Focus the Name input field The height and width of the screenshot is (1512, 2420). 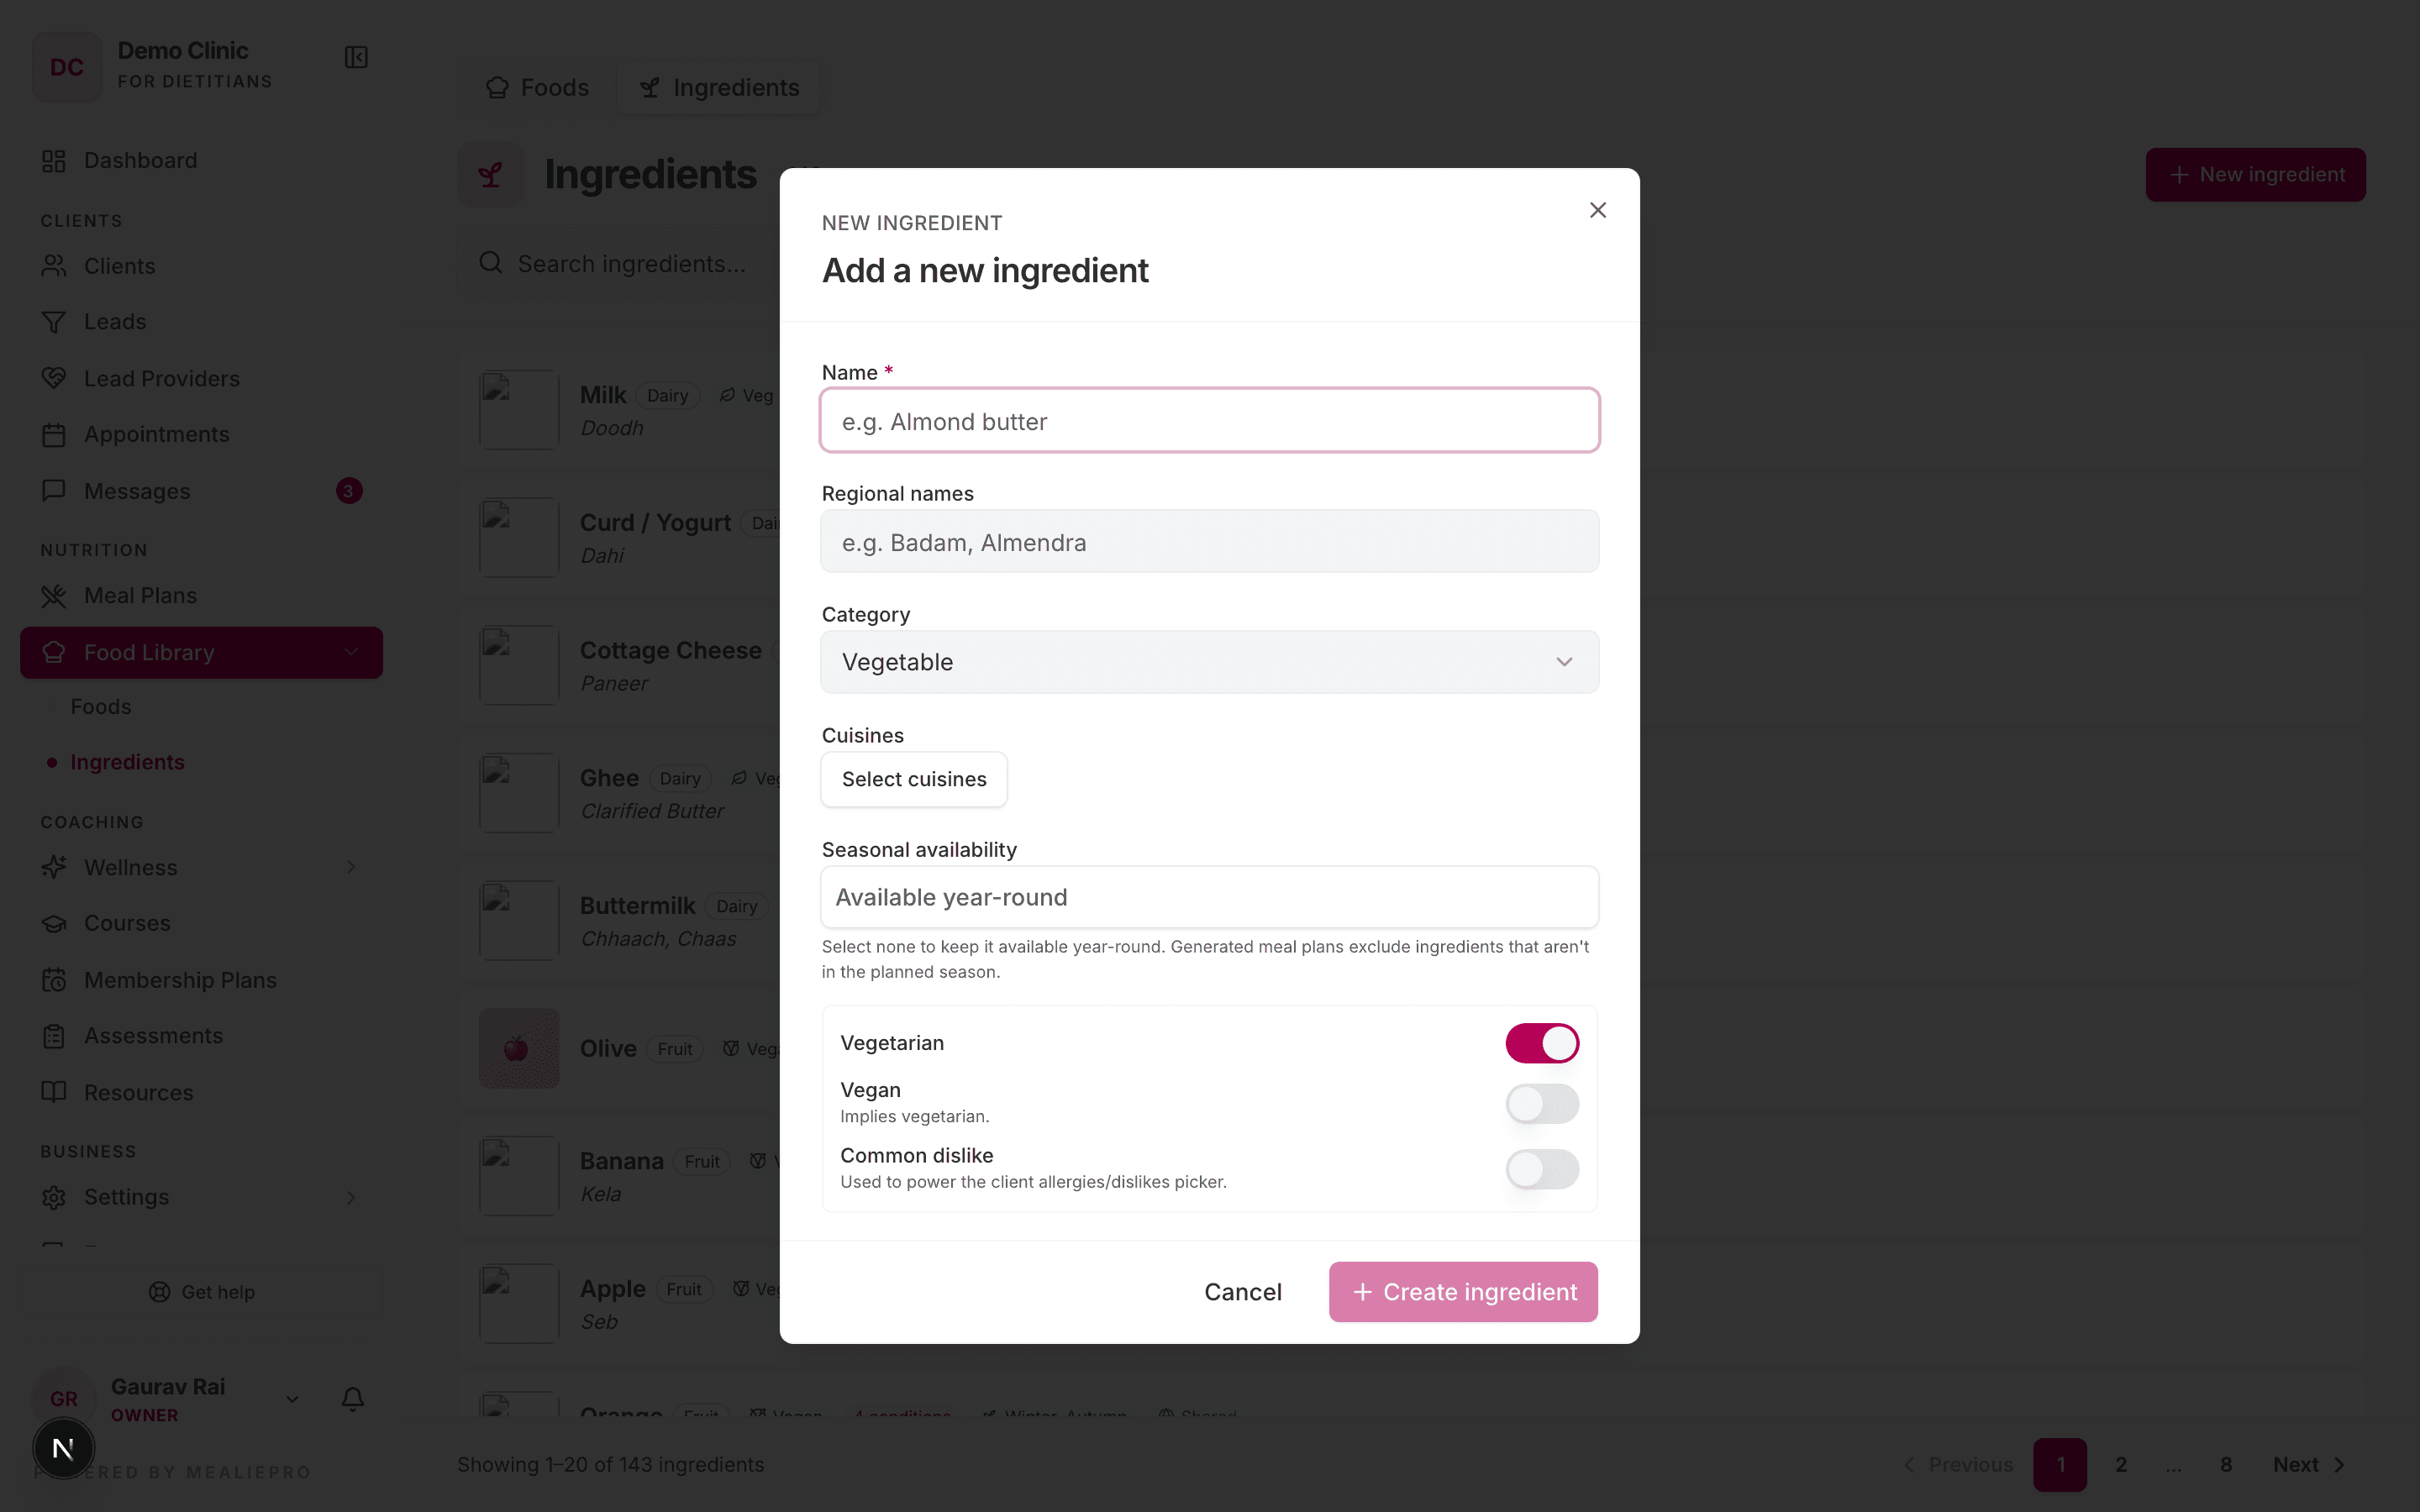1209,421
